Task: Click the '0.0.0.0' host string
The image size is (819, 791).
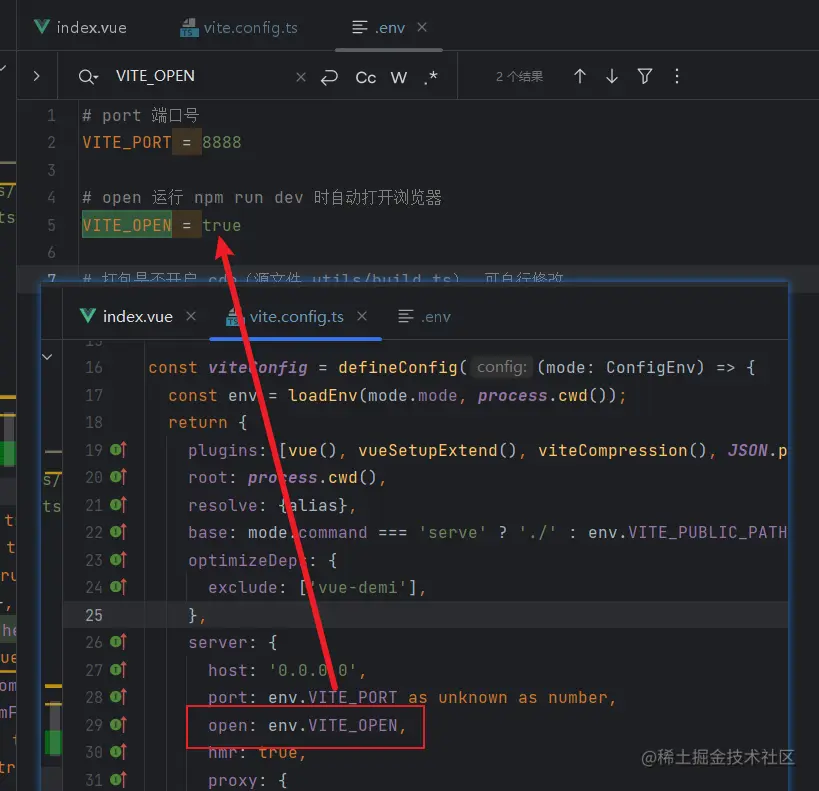Action: pos(313,670)
